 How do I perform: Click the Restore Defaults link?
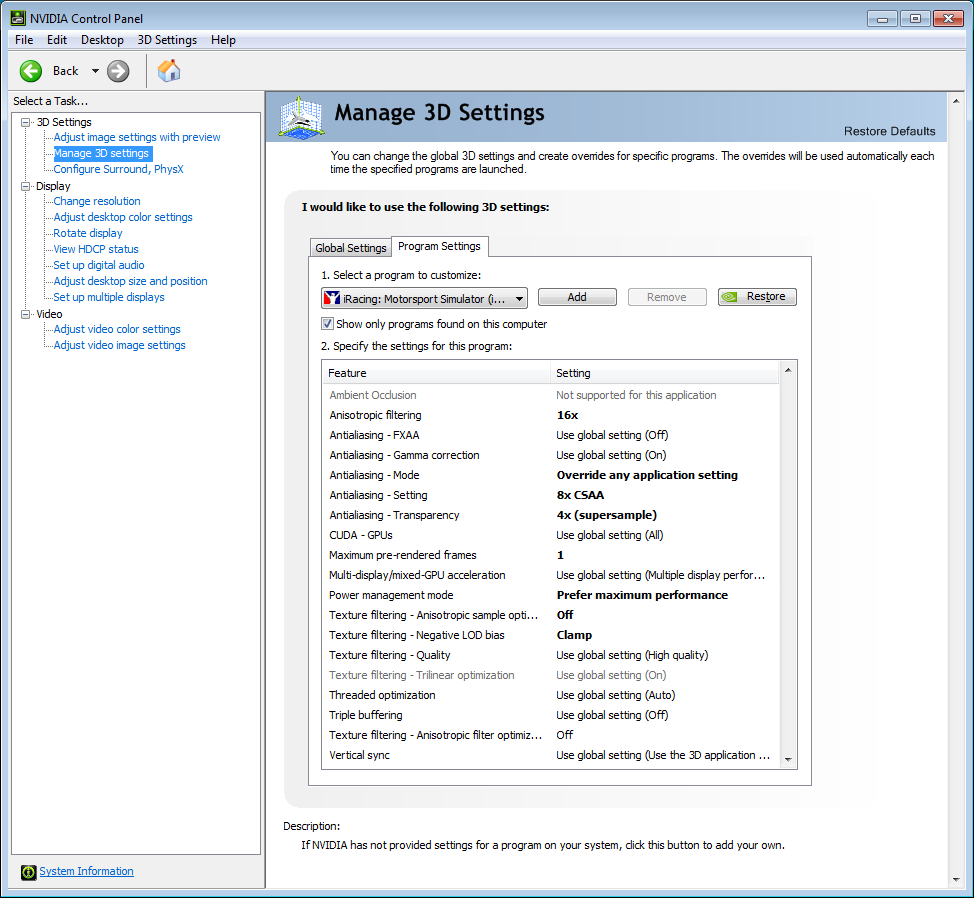[889, 131]
